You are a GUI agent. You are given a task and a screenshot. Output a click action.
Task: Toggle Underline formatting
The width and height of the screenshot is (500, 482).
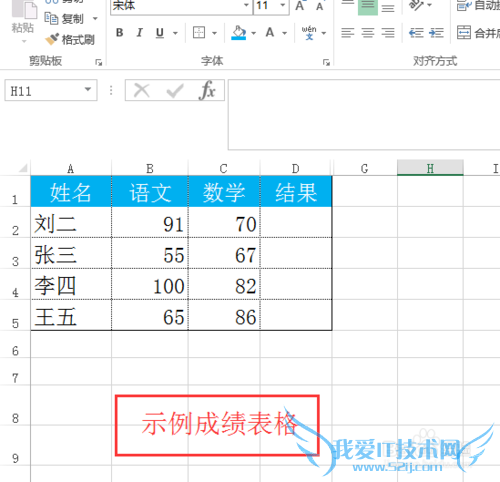coord(160,33)
